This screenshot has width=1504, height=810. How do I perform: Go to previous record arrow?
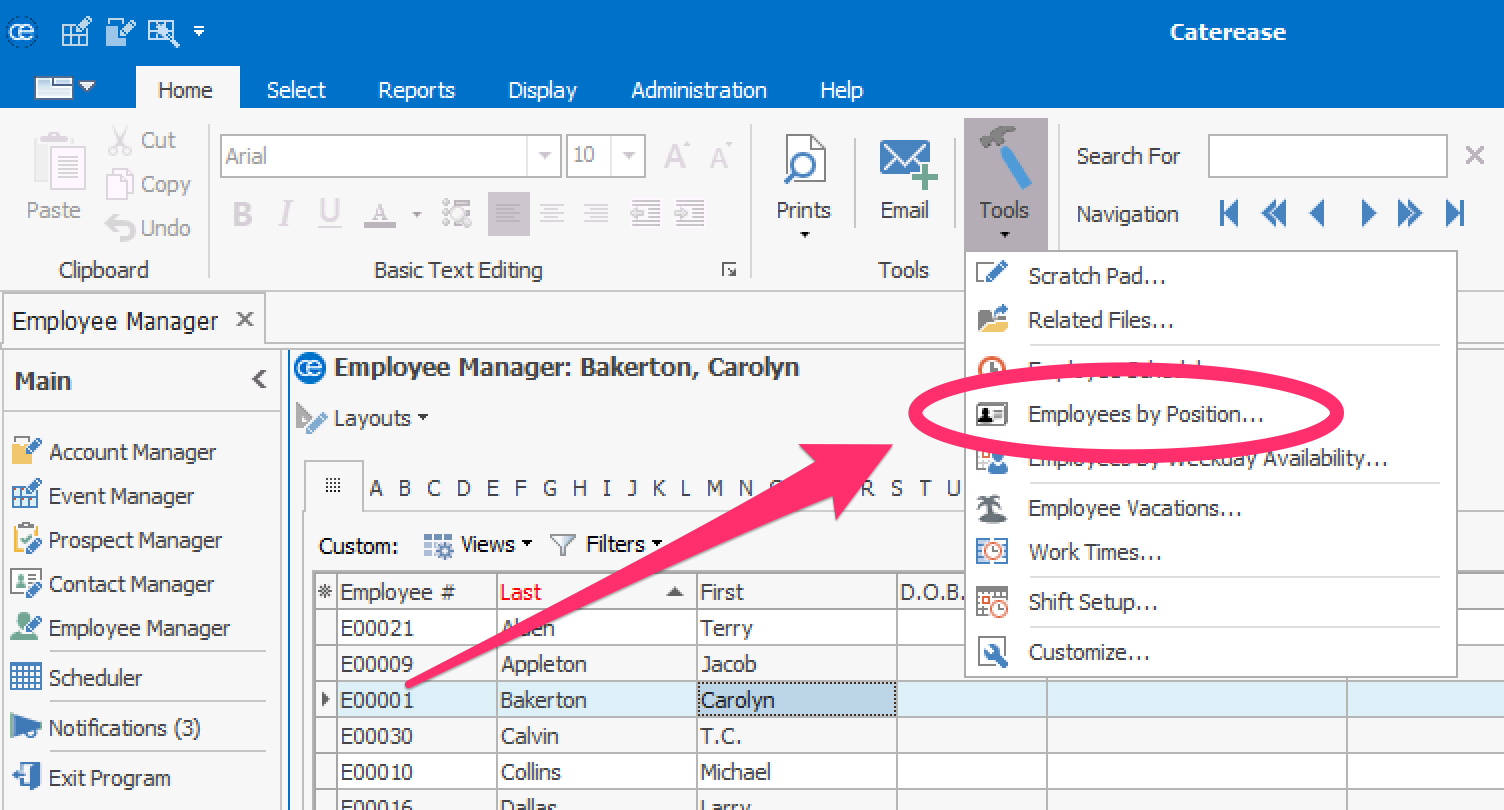(1317, 213)
